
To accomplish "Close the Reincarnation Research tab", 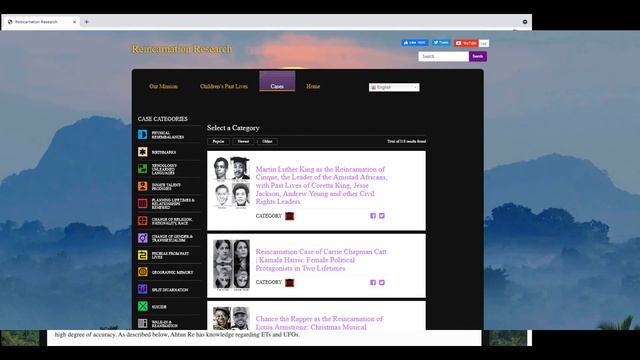I will click(x=74, y=22).
